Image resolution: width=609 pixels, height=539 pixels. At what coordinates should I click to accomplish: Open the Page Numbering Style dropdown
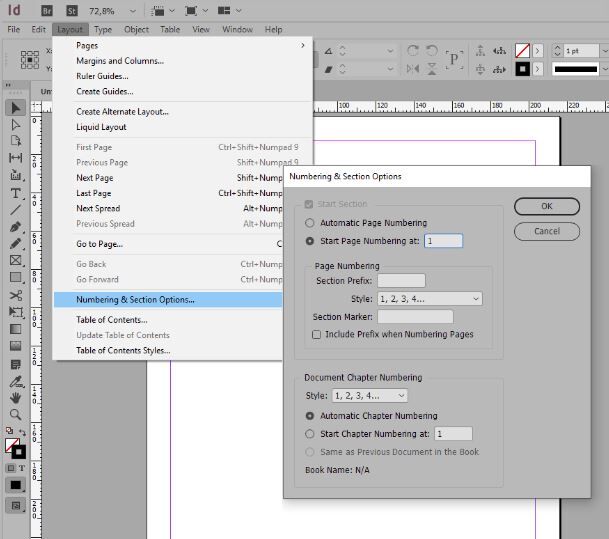pos(430,299)
